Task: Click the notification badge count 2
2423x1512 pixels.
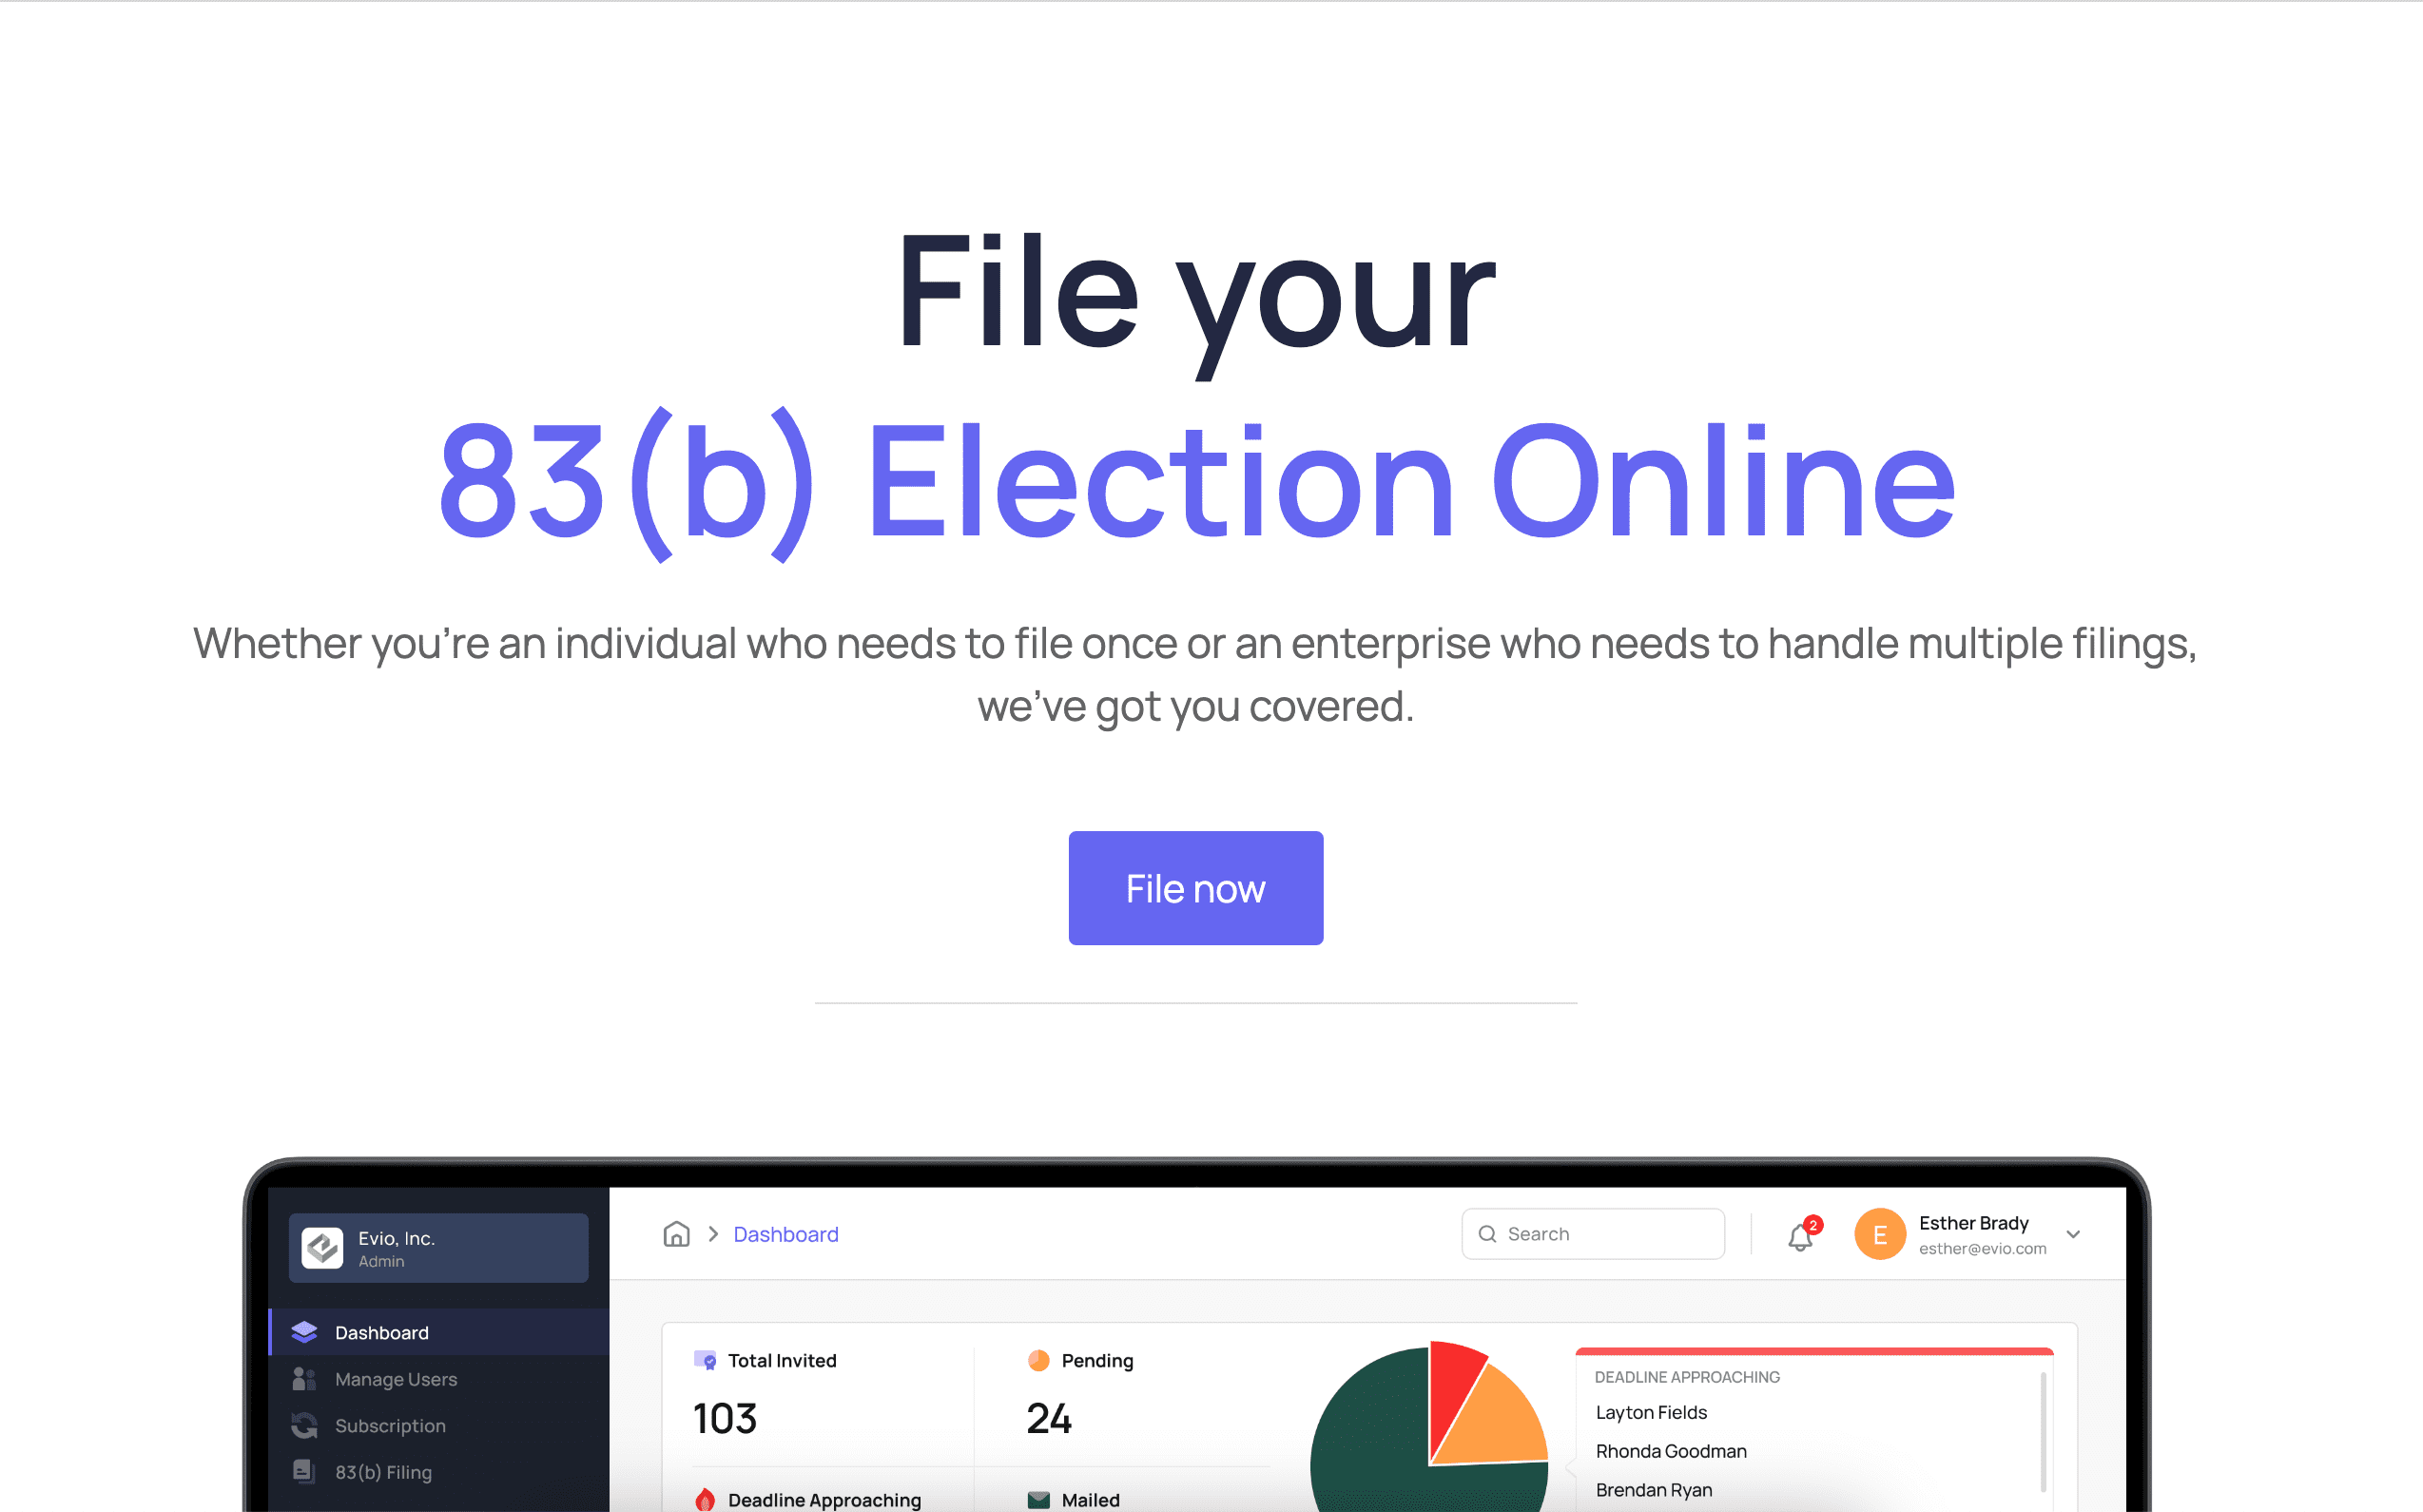Action: pos(1810,1219)
